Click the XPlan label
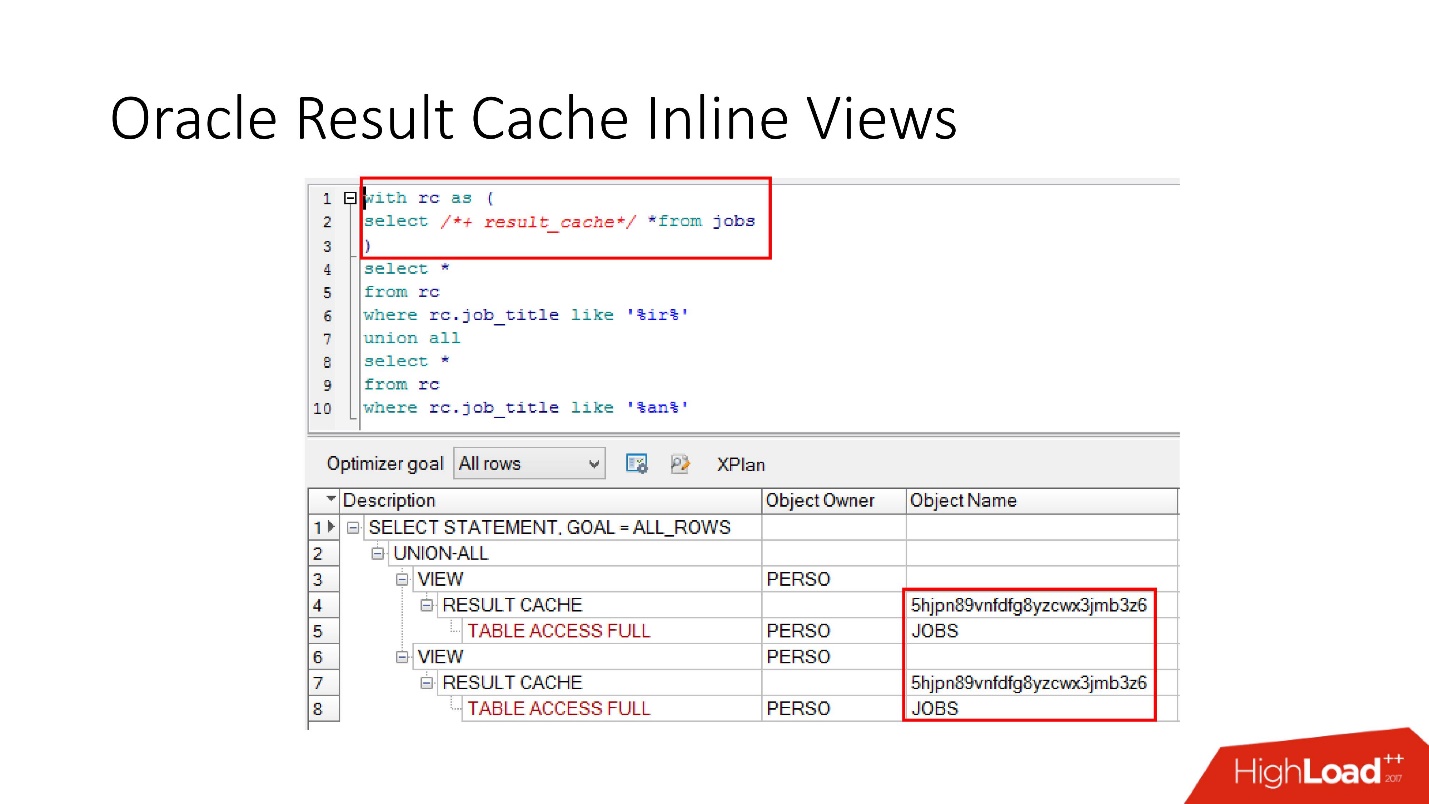 tap(741, 464)
